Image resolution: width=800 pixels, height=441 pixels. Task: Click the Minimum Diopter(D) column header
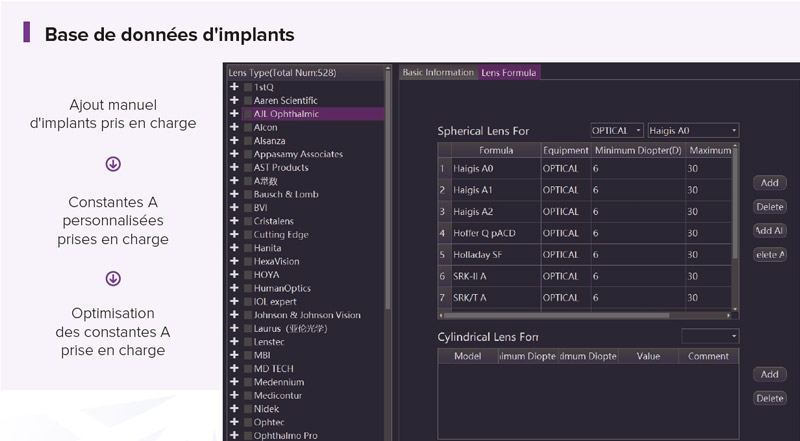(638, 151)
